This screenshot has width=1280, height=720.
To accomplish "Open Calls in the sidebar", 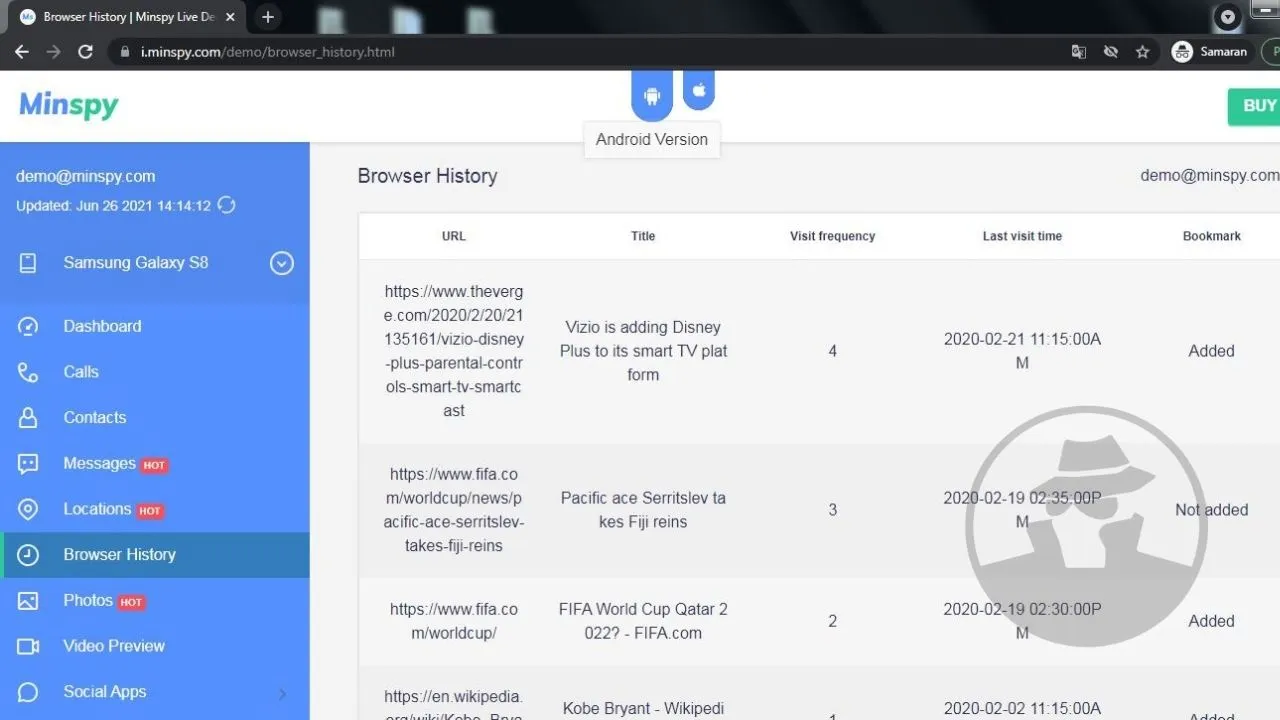I will click(81, 372).
